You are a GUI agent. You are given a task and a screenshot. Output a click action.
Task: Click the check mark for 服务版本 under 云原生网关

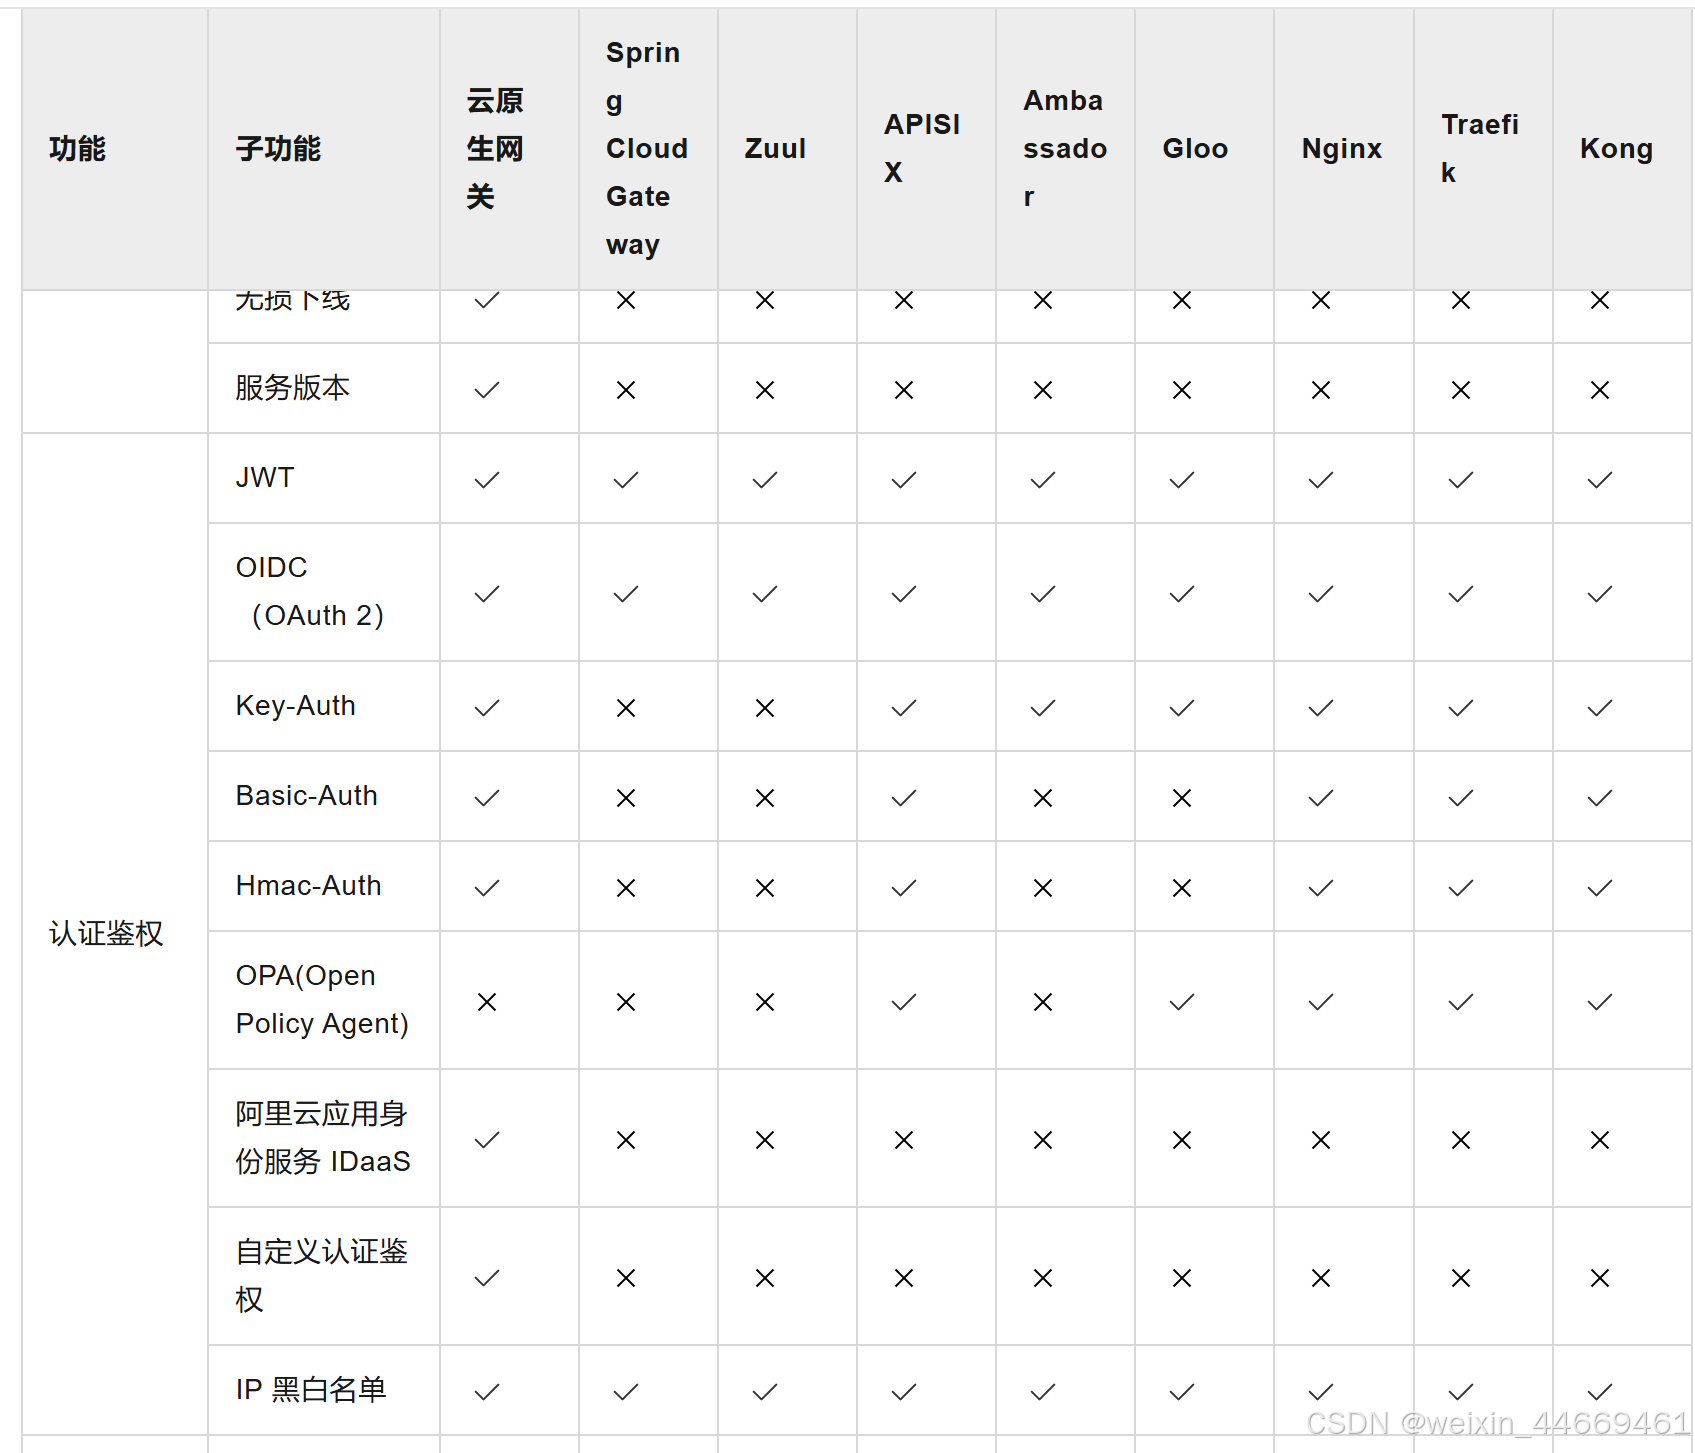point(487,390)
